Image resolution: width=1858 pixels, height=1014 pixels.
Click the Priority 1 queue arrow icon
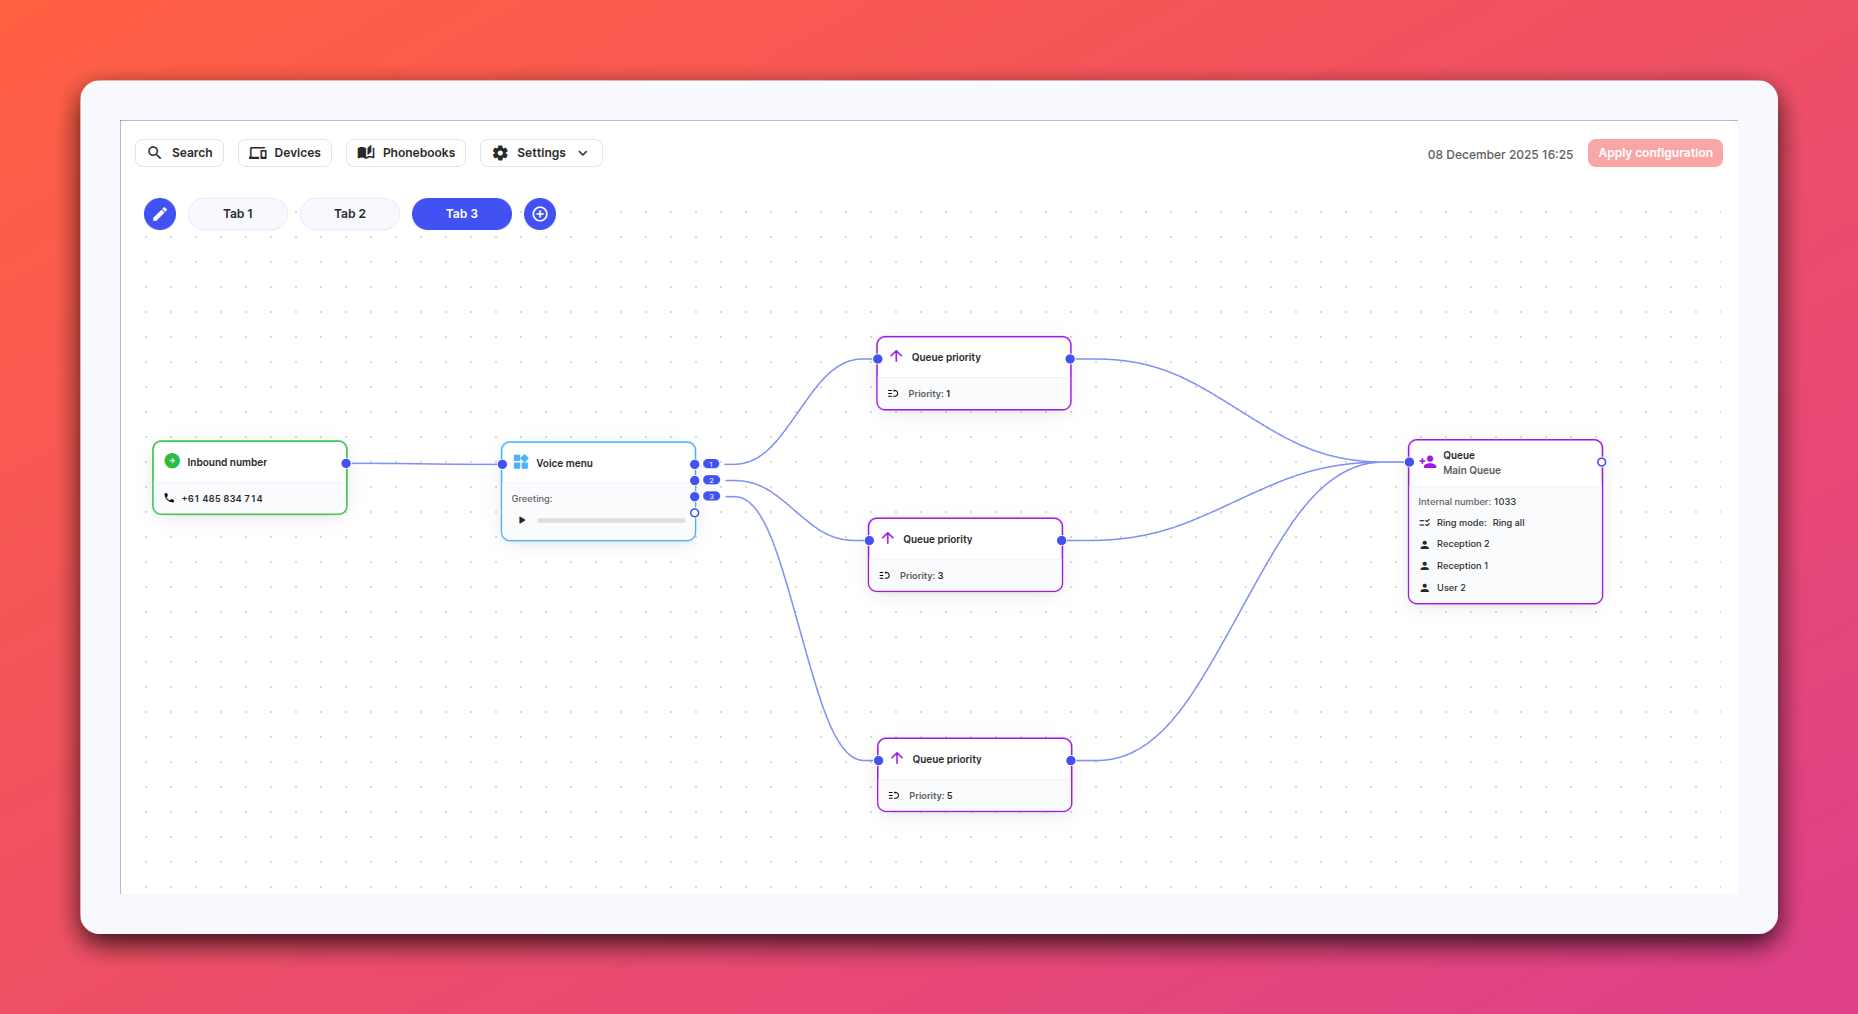click(x=896, y=357)
